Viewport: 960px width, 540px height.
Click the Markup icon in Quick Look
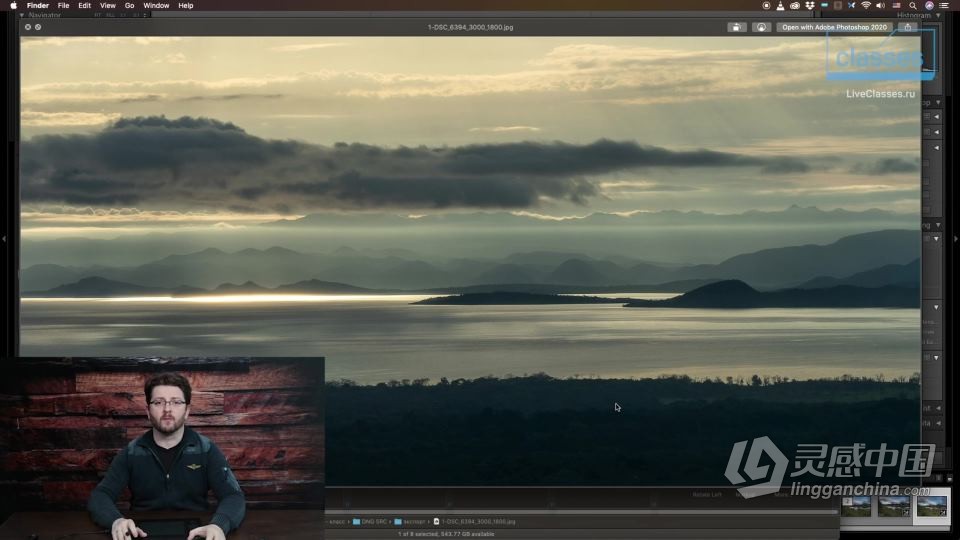pyautogui.click(x=762, y=27)
